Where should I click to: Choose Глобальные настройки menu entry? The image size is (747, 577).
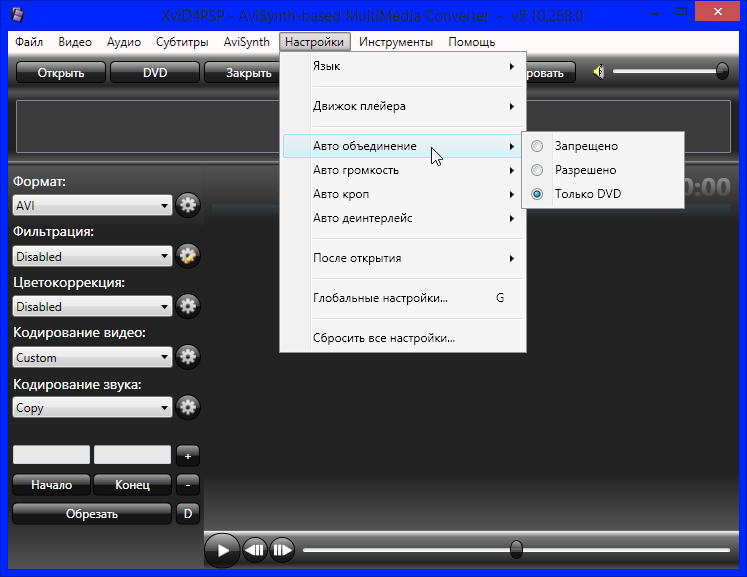pyautogui.click(x=380, y=298)
